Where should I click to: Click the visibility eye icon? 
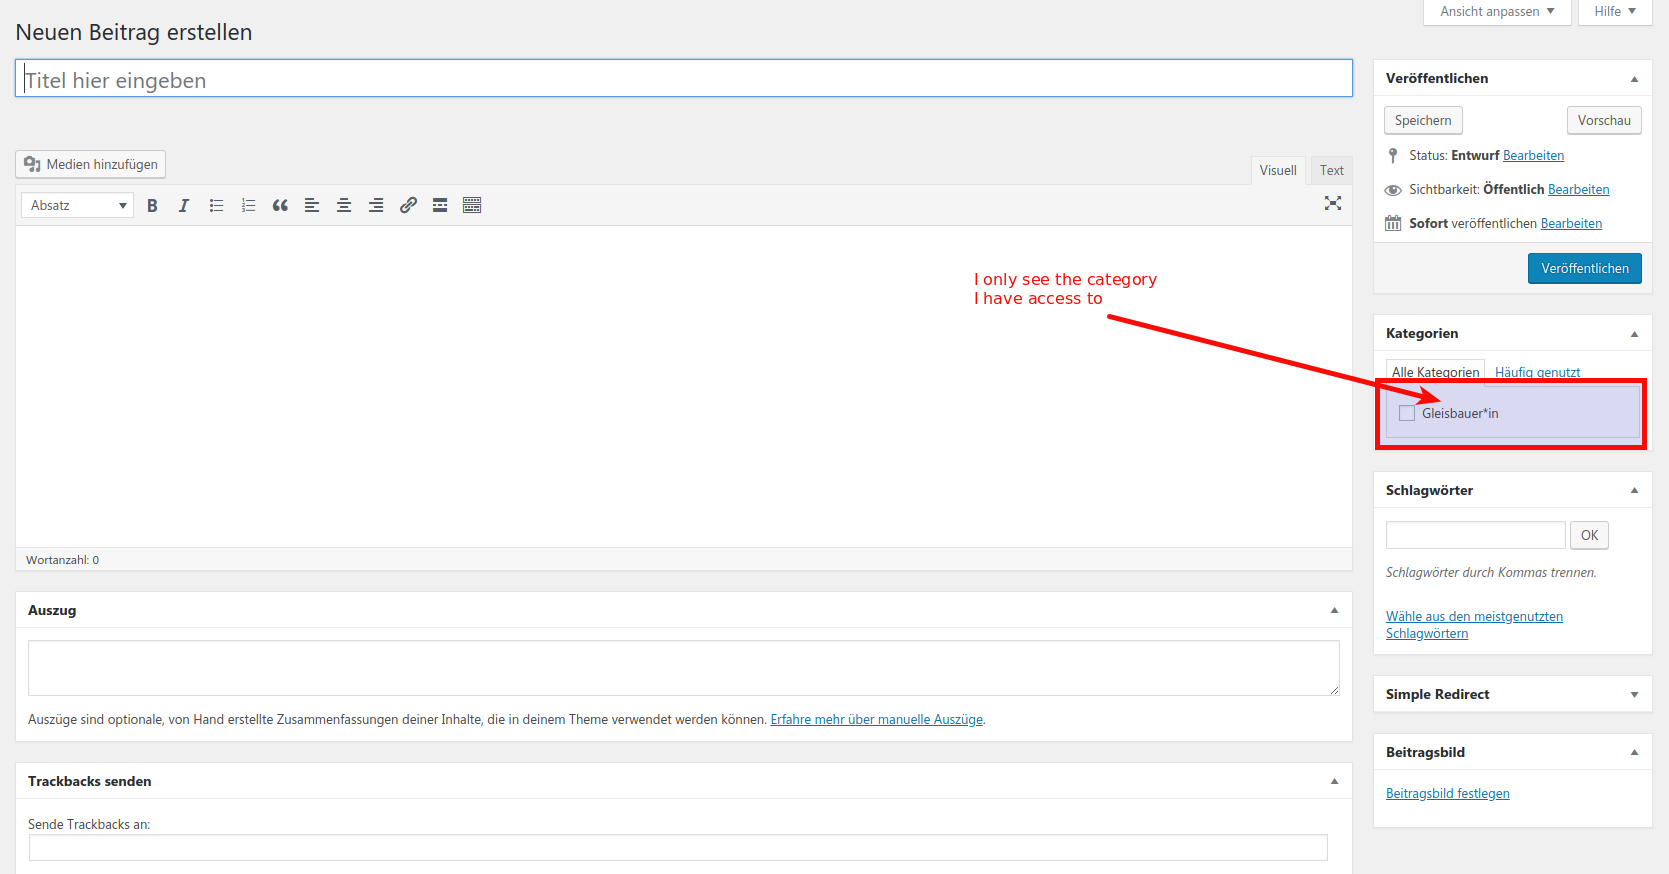(1393, 190)
